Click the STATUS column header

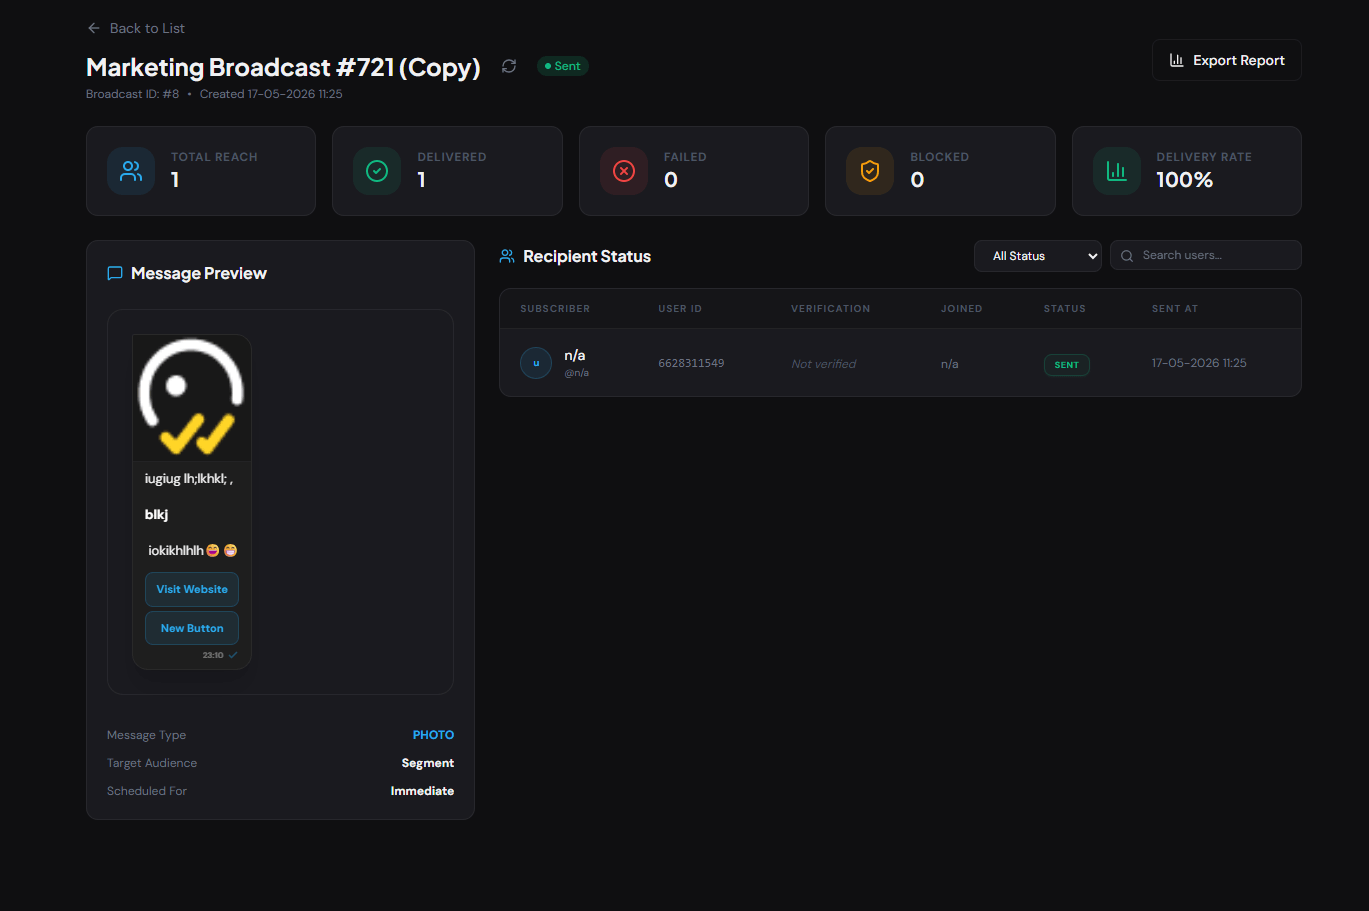1064,309
